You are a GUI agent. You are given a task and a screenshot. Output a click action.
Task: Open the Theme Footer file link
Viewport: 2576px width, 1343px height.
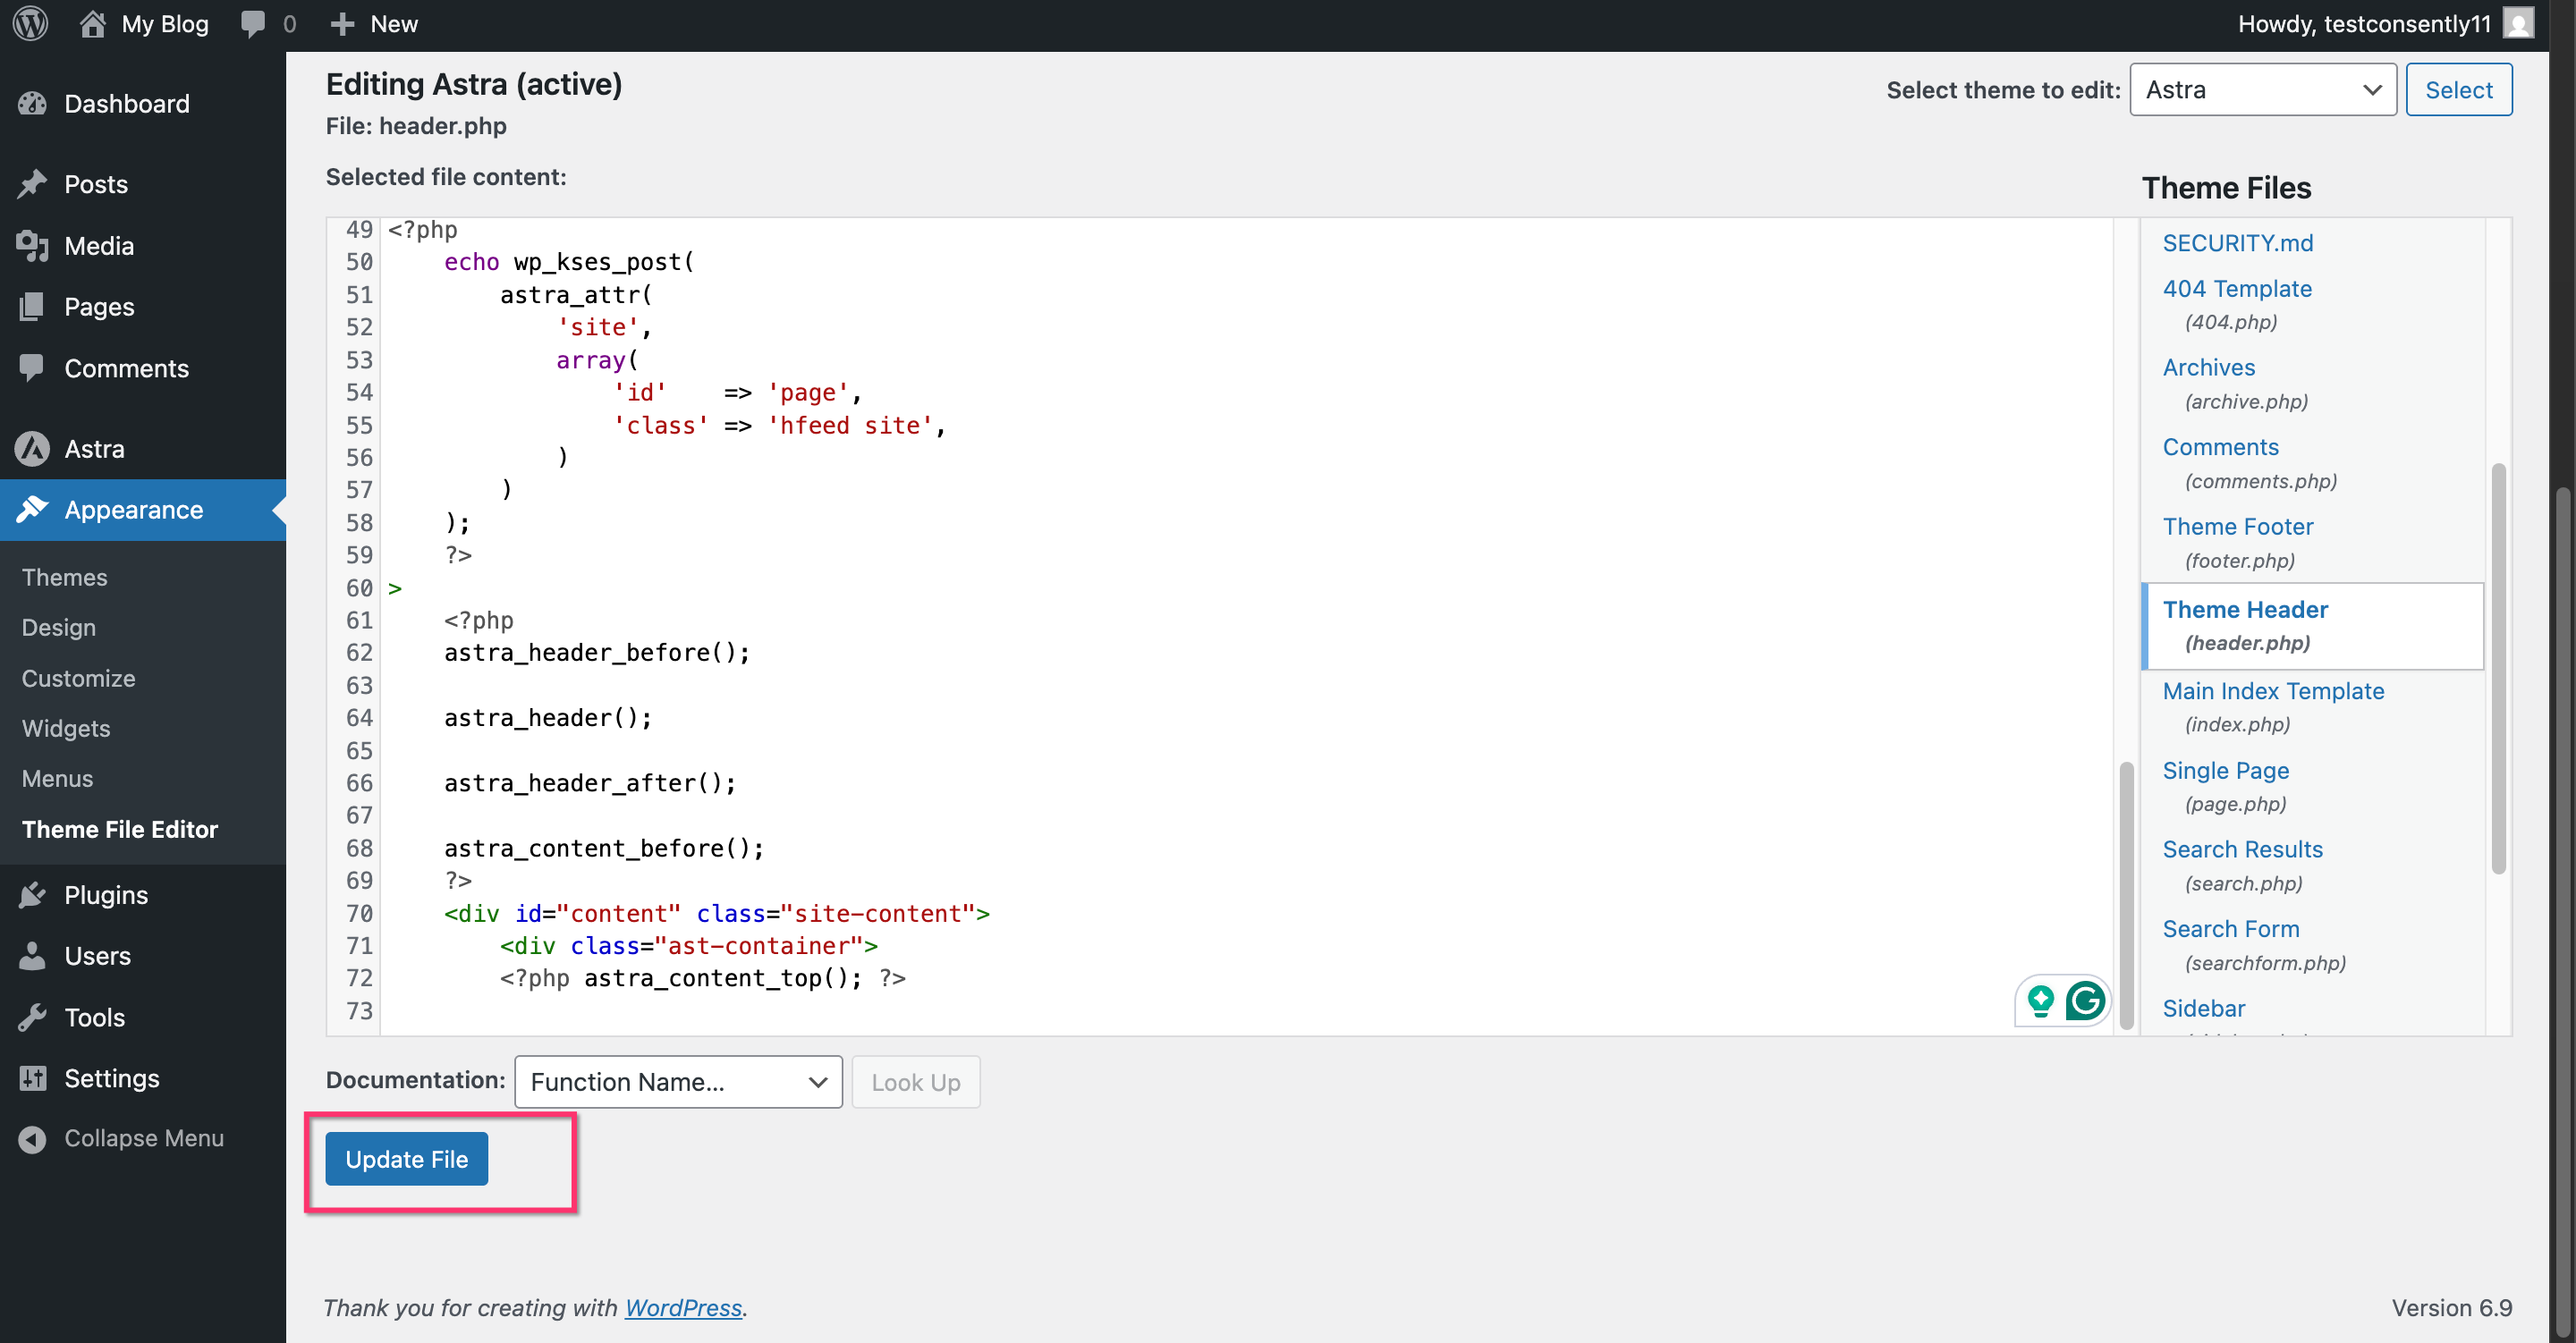2237,526
